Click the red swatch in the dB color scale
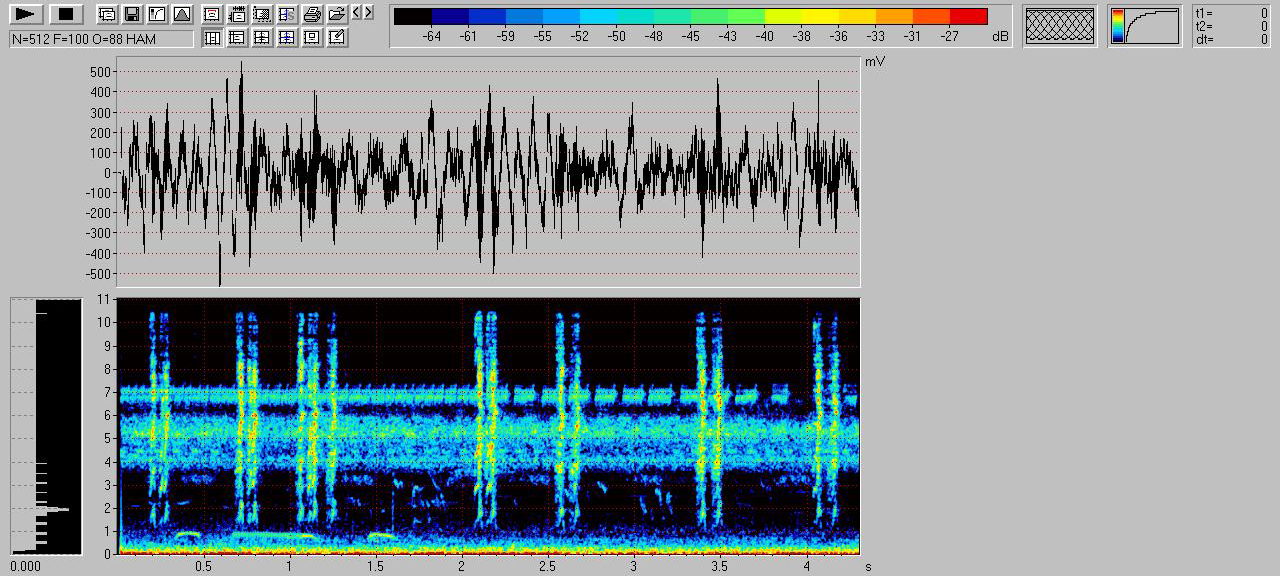Screen dimensions: 1280x576 click(968, 16)
